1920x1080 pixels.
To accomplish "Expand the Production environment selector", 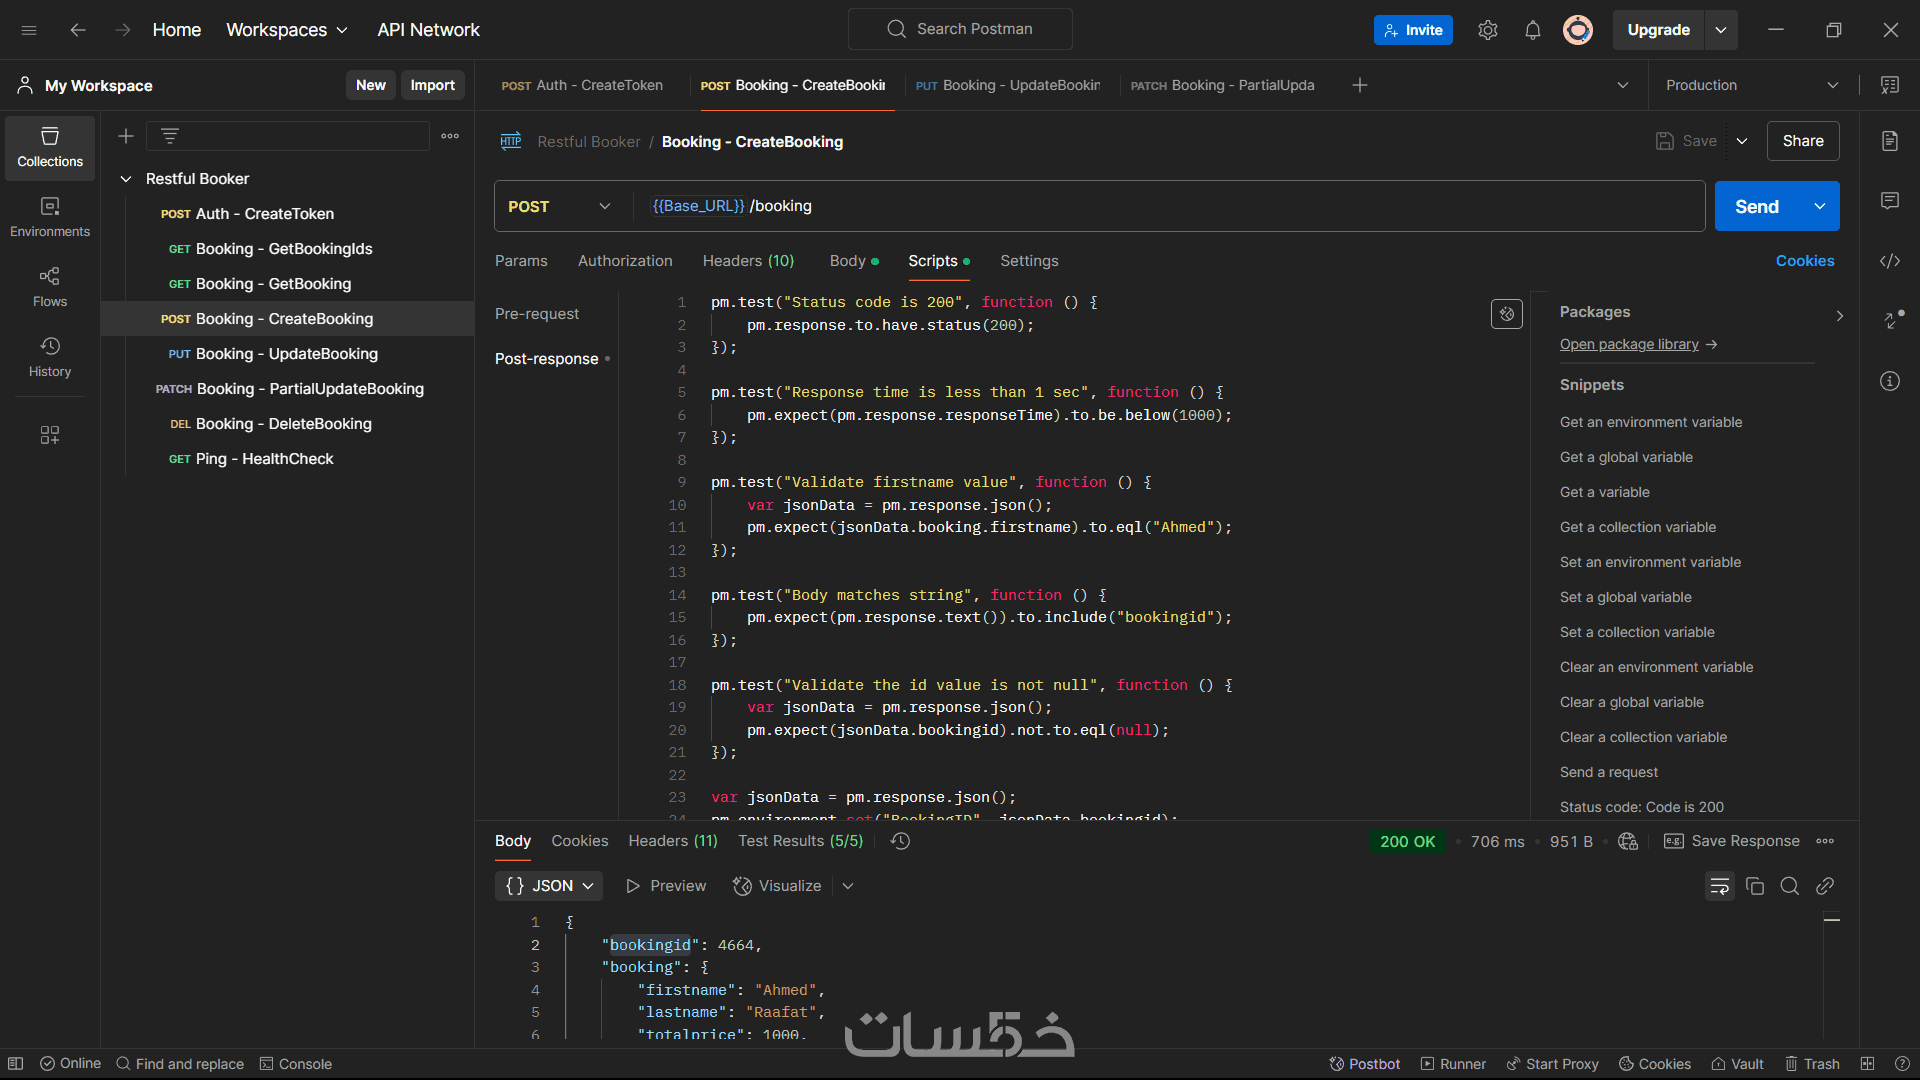I will [1752, 85].
